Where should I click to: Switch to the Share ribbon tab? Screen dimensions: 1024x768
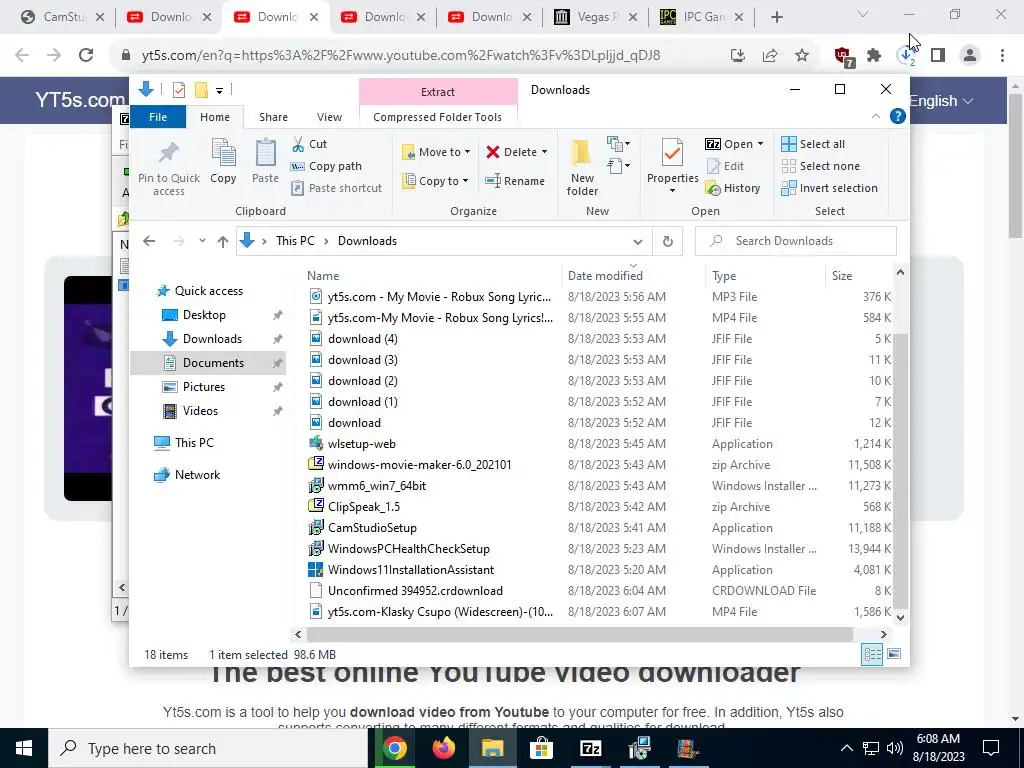(x=273, y=117)
